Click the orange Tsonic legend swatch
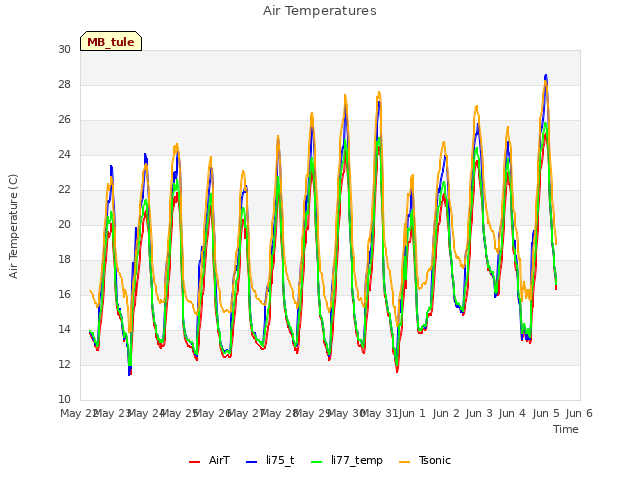This screenshot has height=480, width=640. pyautogui.click(x=404, y=462)
